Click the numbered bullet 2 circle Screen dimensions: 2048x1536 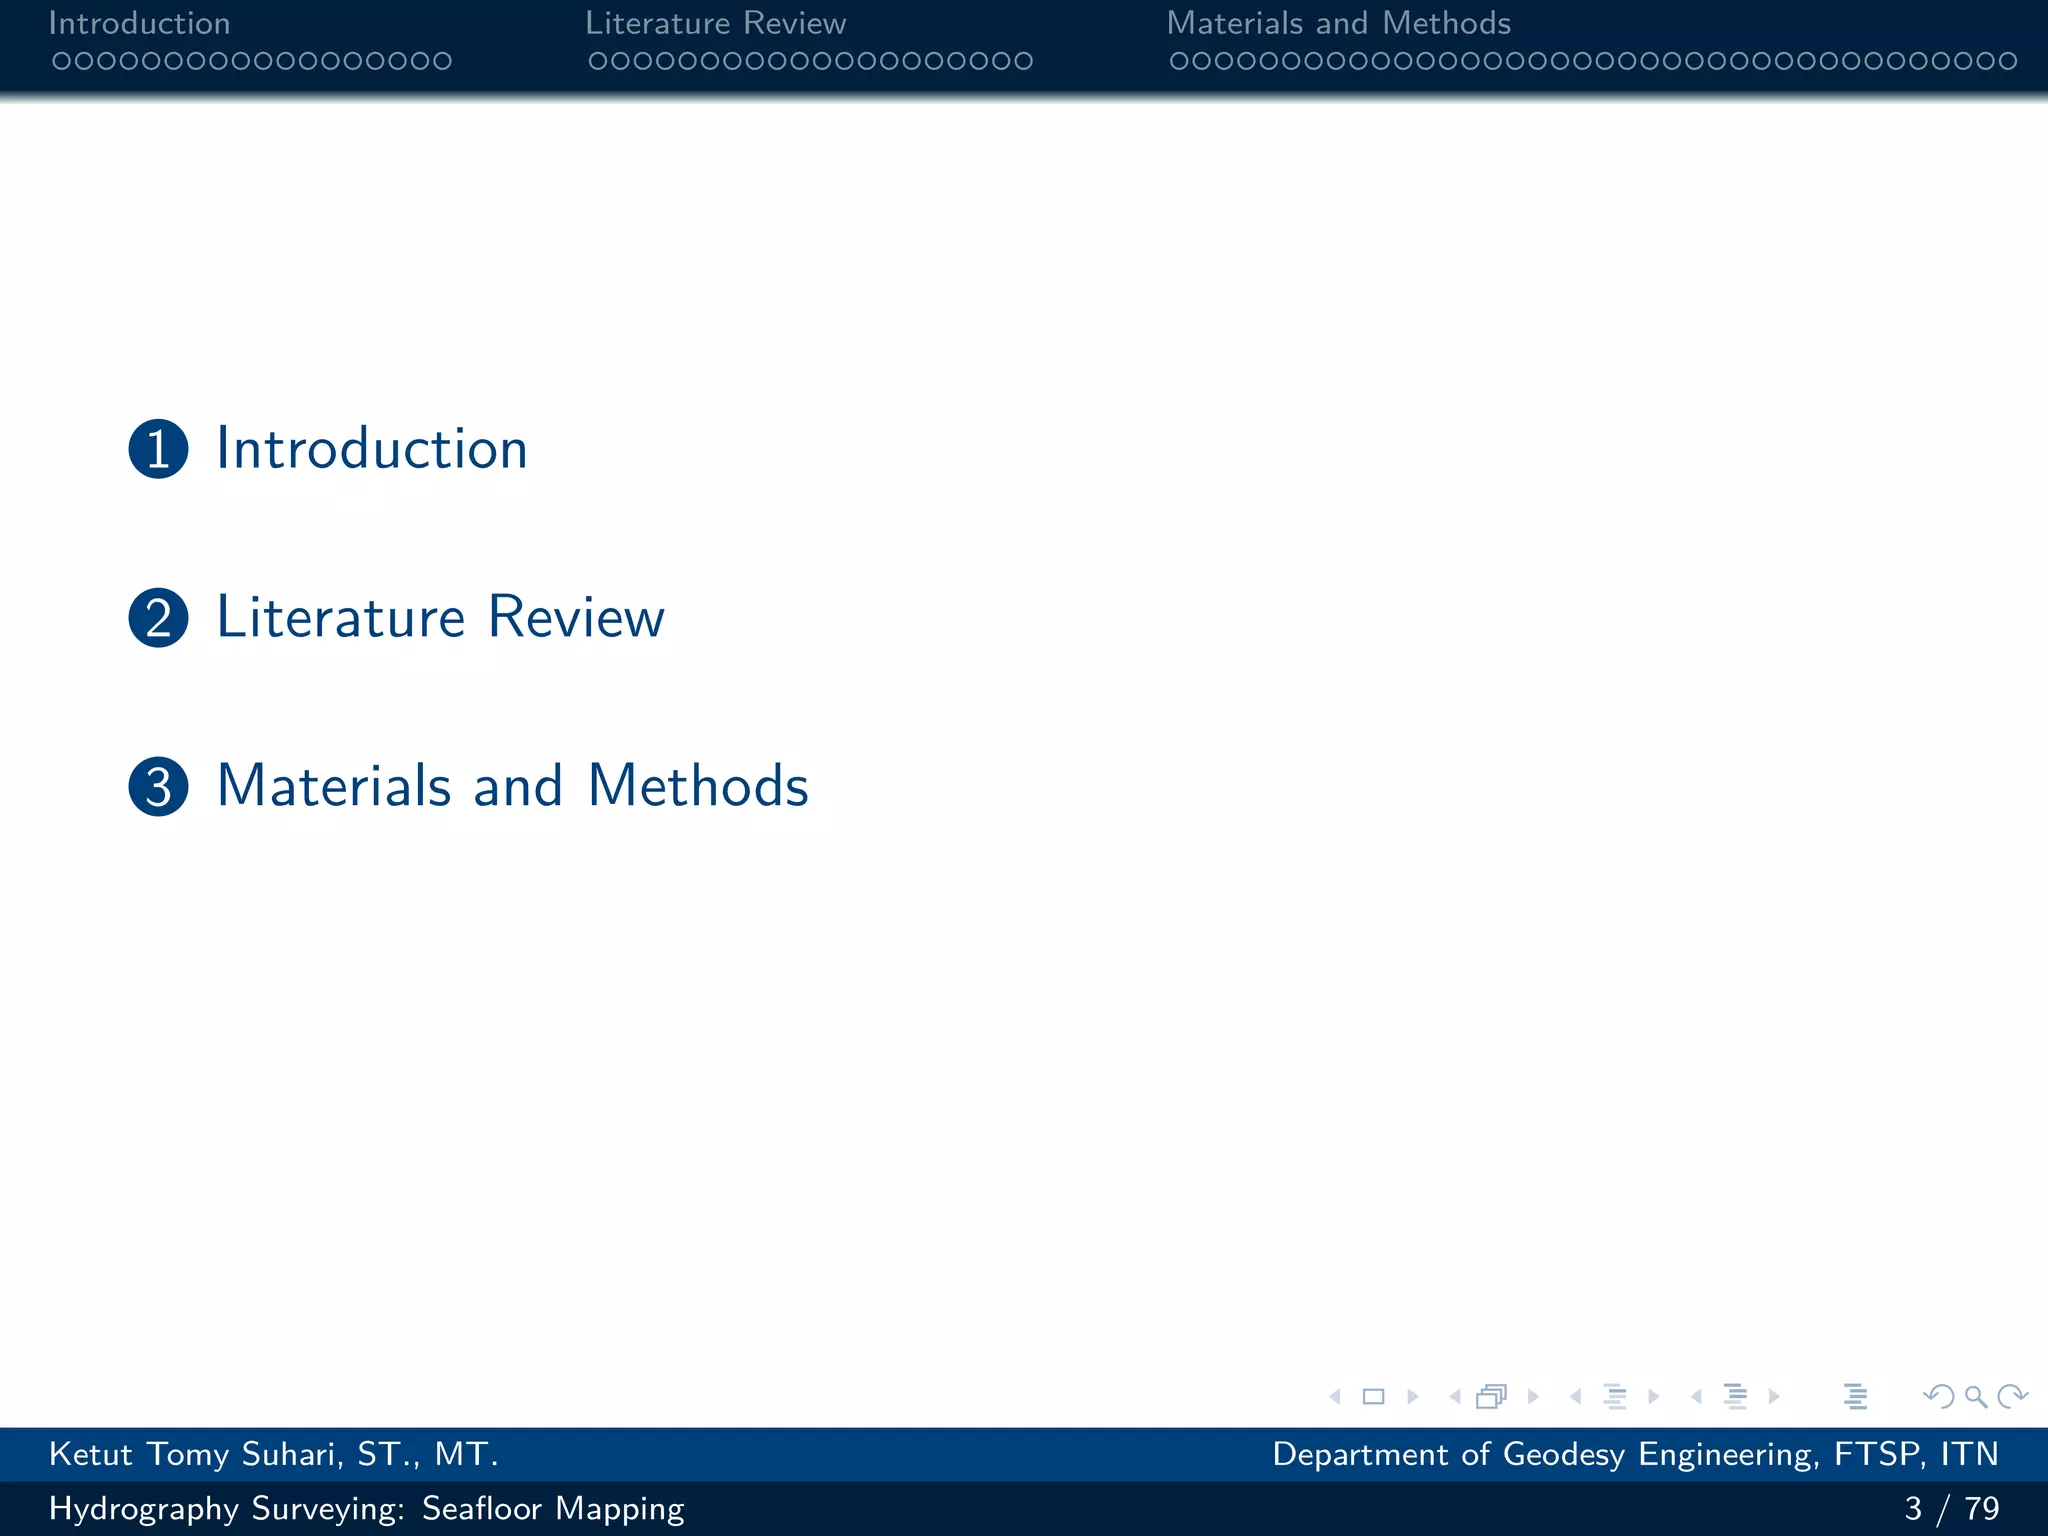(159, 618)
